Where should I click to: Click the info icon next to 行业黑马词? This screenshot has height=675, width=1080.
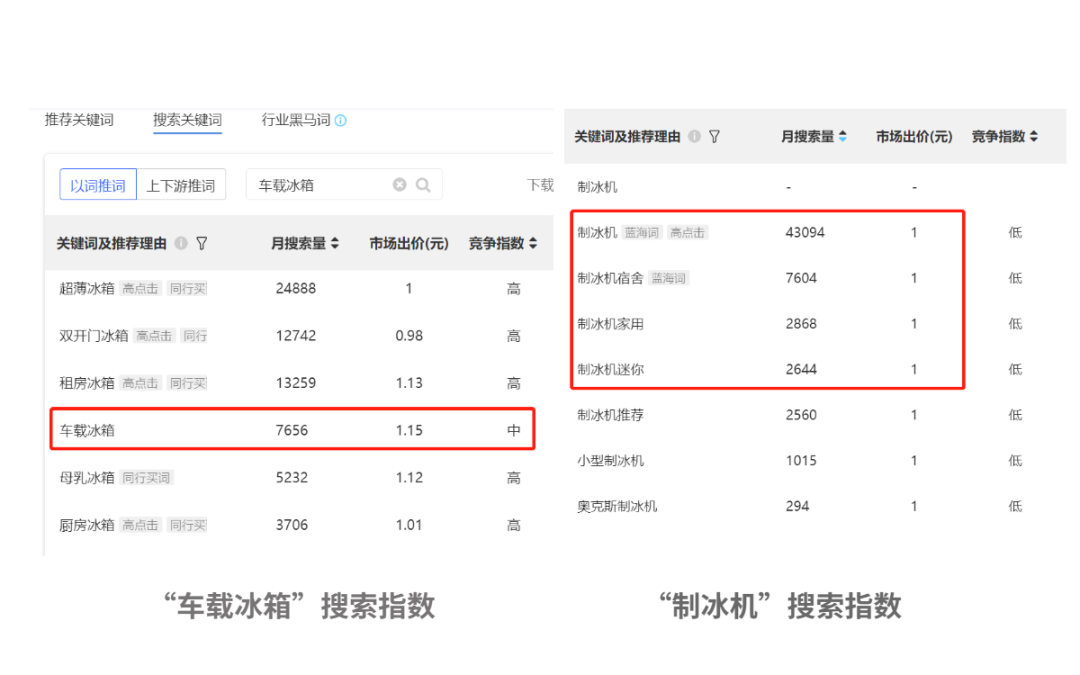coord(342,119)
